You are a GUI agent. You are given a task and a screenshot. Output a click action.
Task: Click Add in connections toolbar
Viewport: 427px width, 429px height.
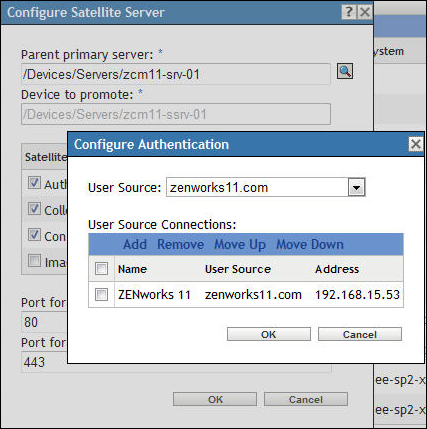135,244
